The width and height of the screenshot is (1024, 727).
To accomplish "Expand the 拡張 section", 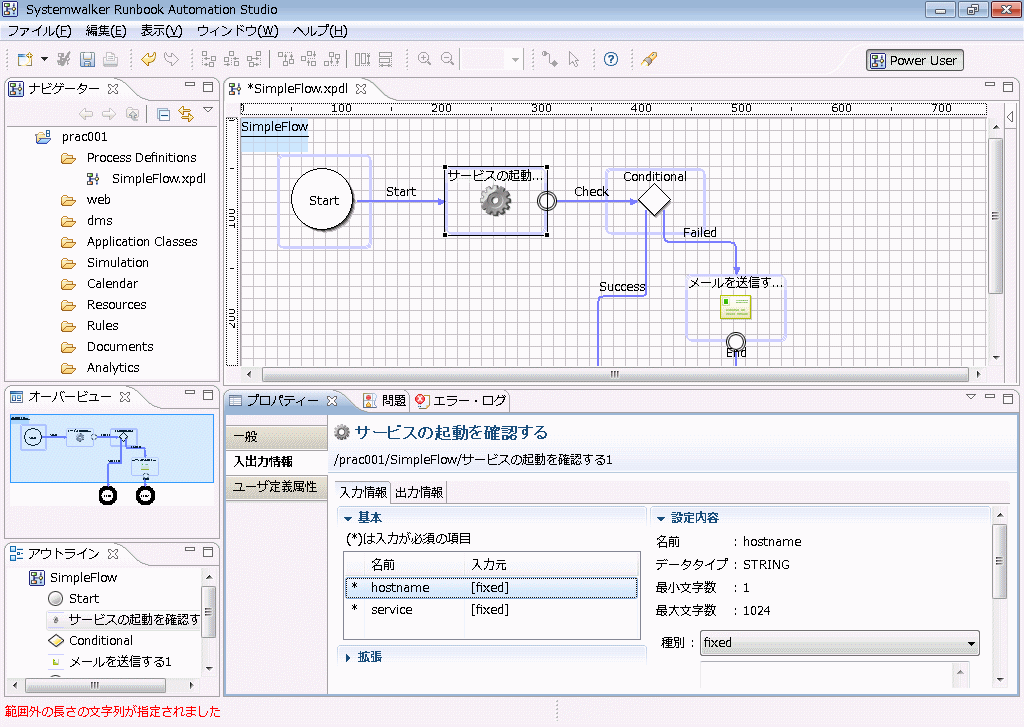I will pyautogui.click(x=348, y=658).
